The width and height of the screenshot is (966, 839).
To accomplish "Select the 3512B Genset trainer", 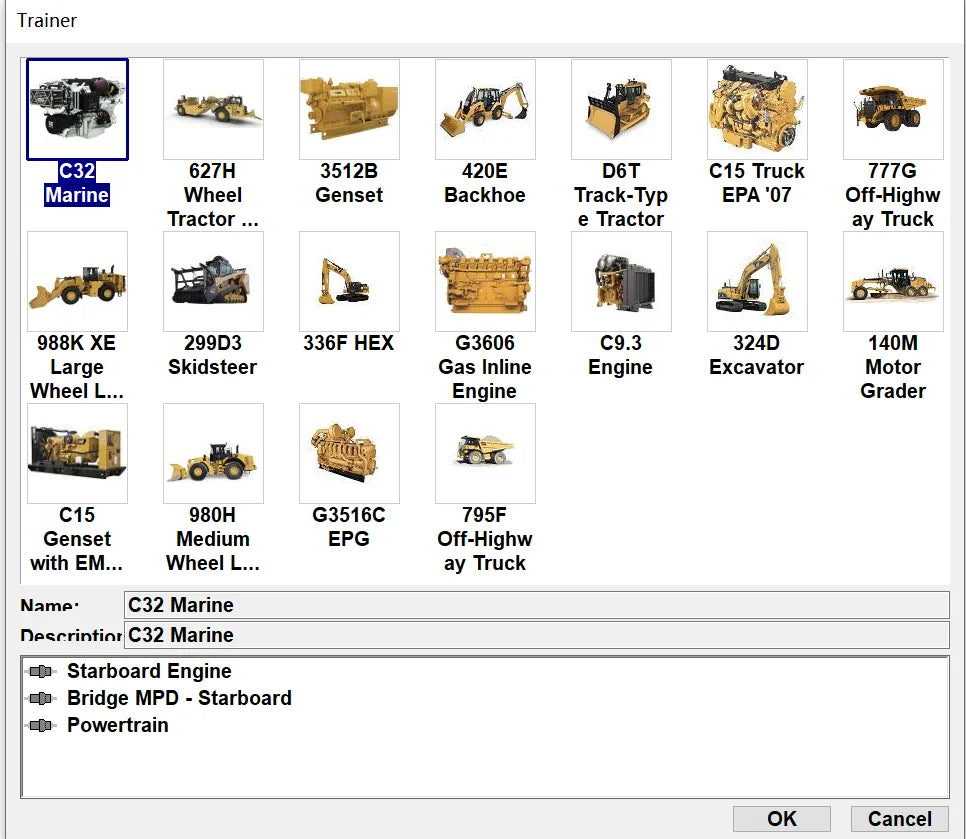I will 349,108.
